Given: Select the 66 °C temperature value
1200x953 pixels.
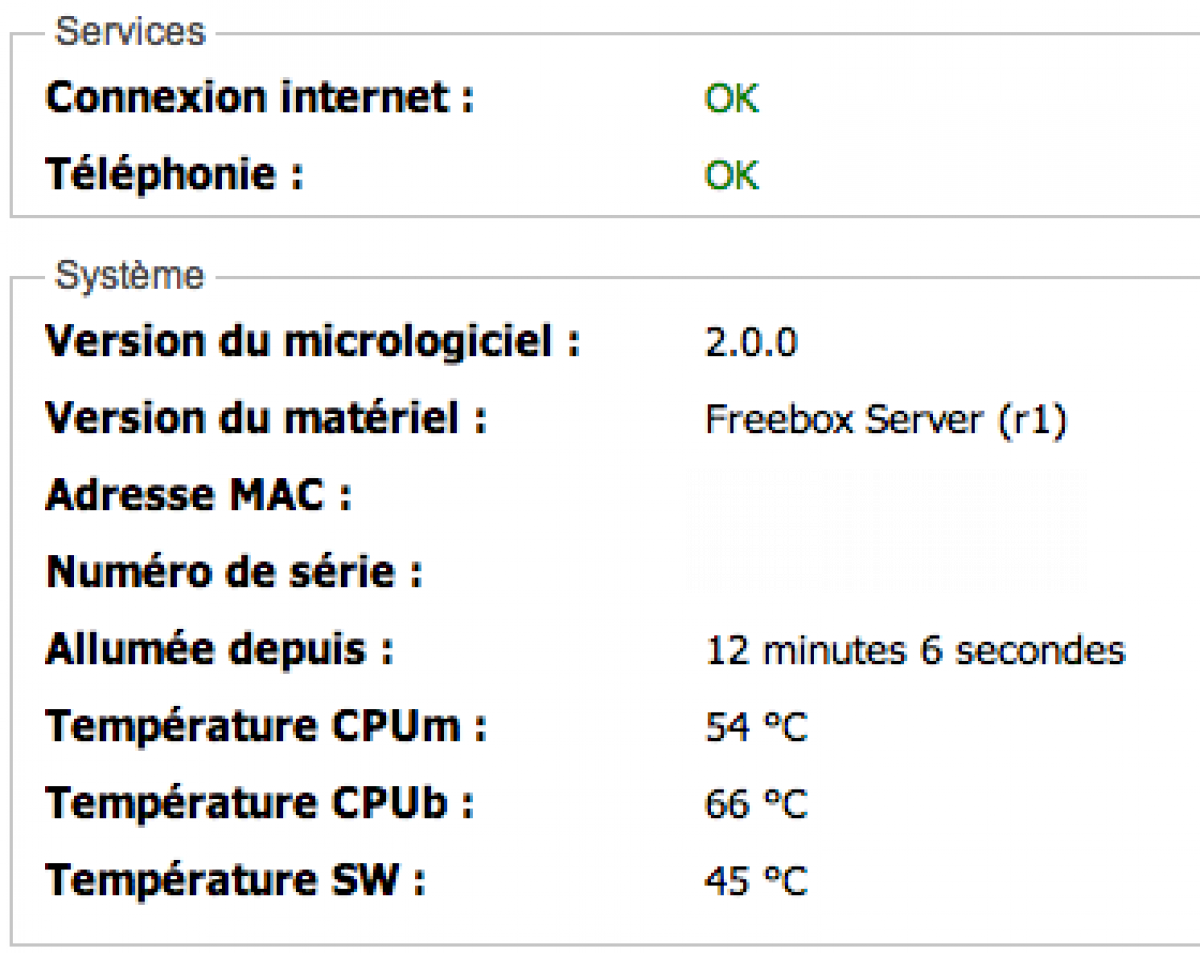Looking at the screenshot, I should tap(756, 805).
